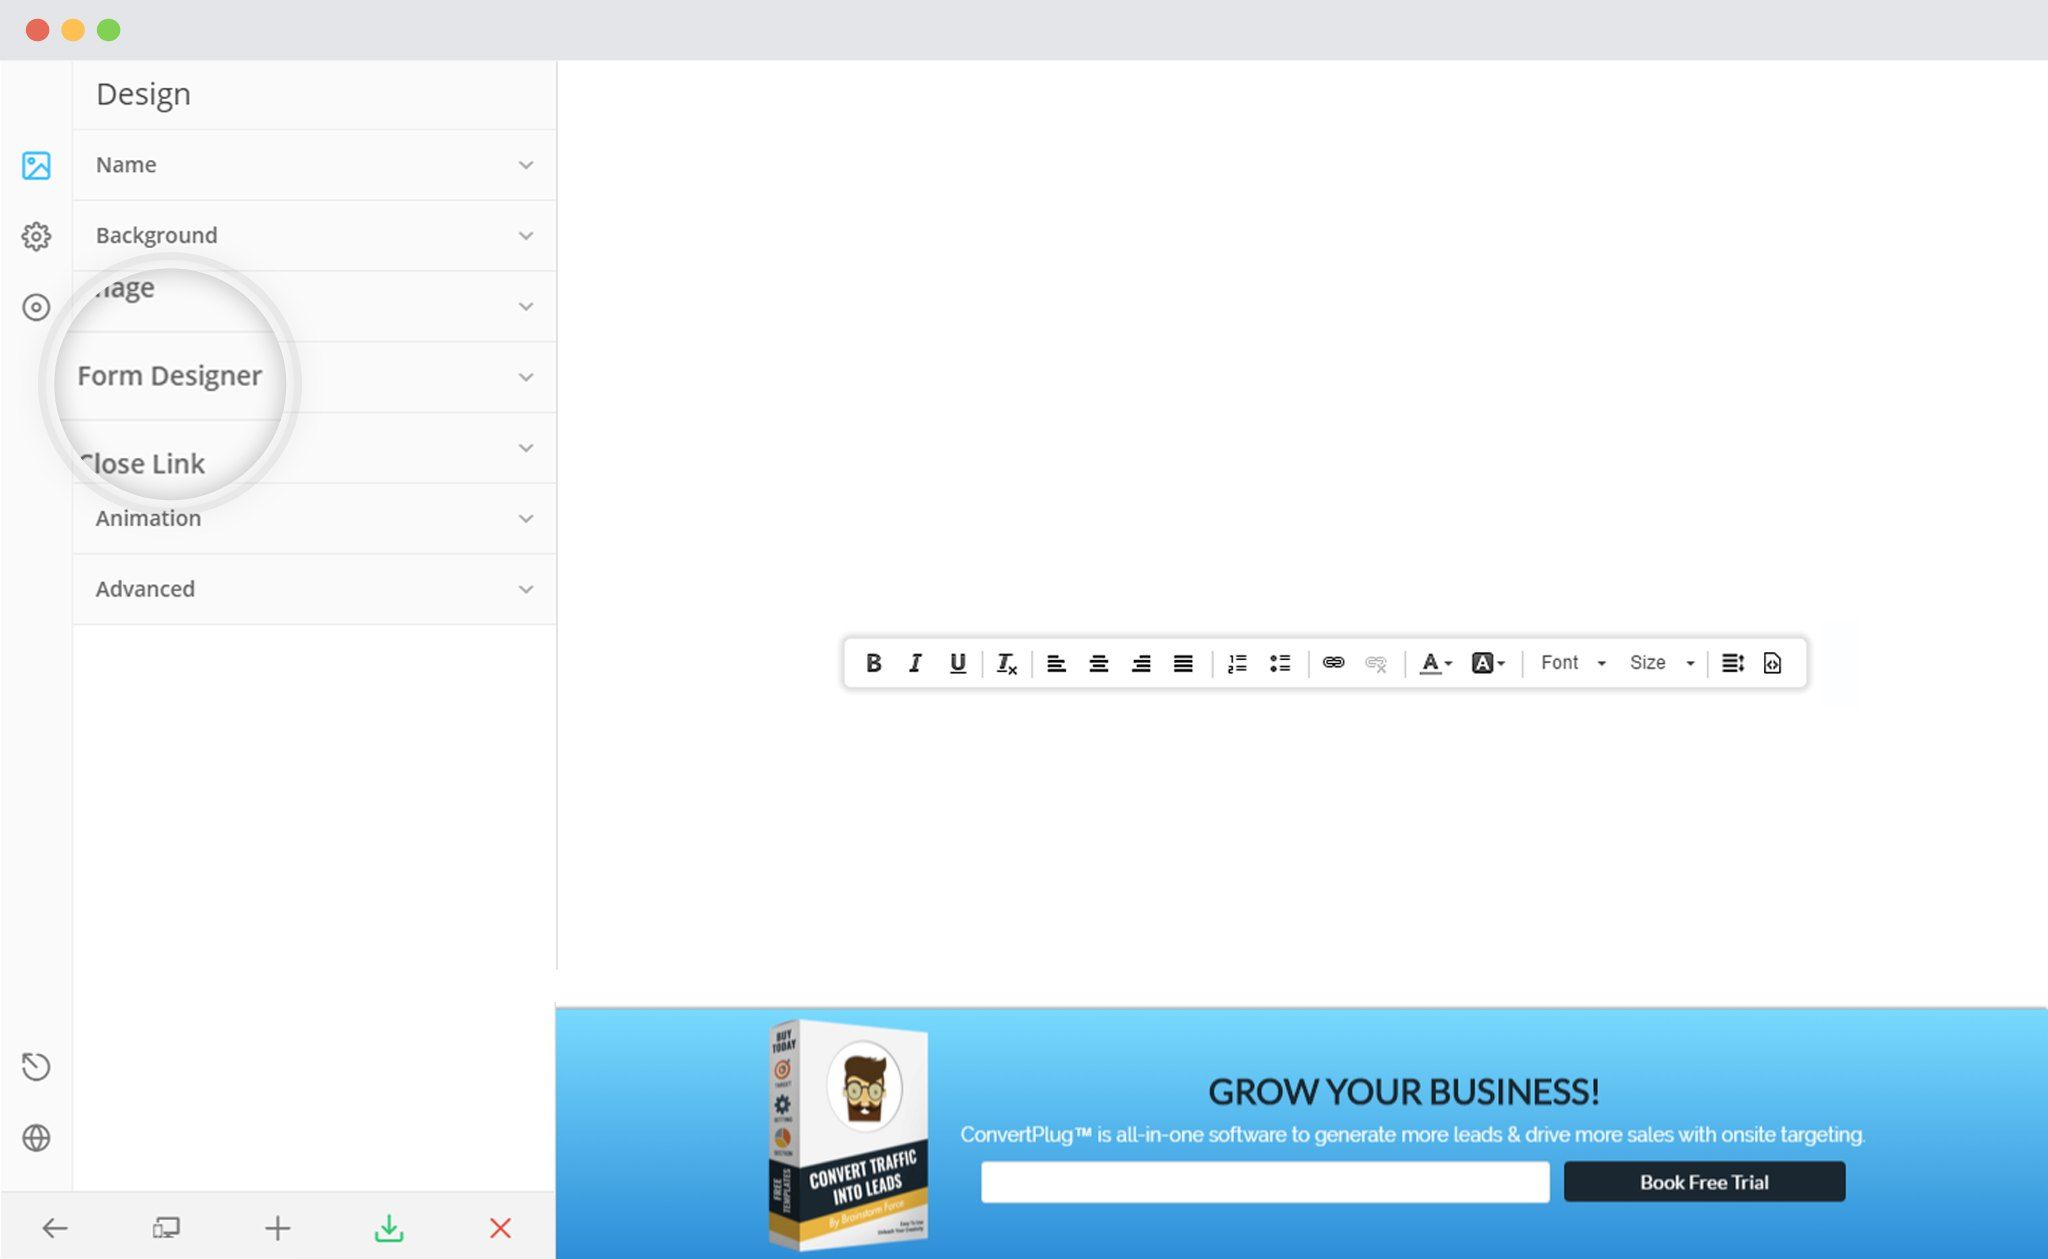This screenshot has height=1259, width=2048.
Task: Toggle bold formatting
Action: (873, 663)
